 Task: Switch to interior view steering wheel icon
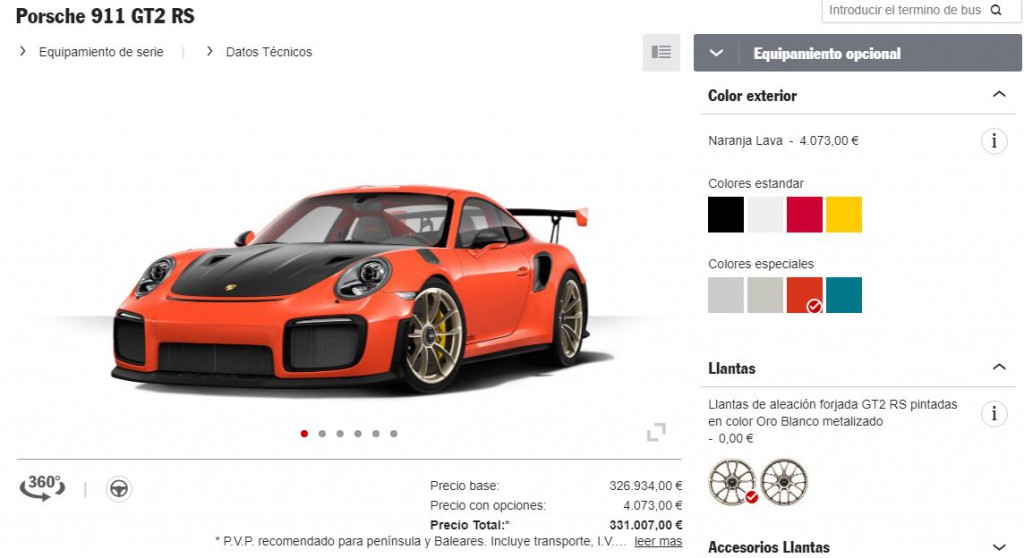click(x=119, y=489)
